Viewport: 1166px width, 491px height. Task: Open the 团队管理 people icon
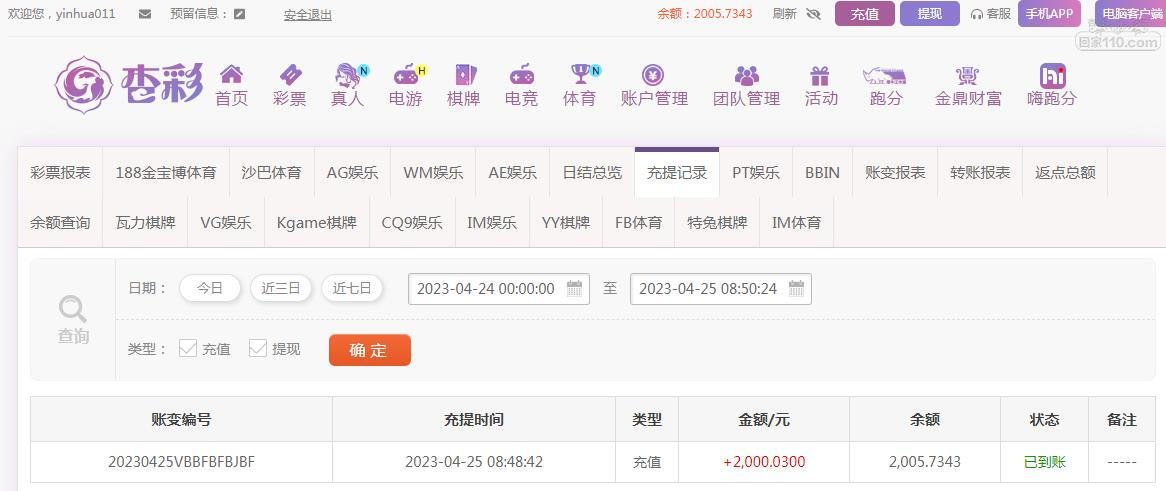(747, 75)
